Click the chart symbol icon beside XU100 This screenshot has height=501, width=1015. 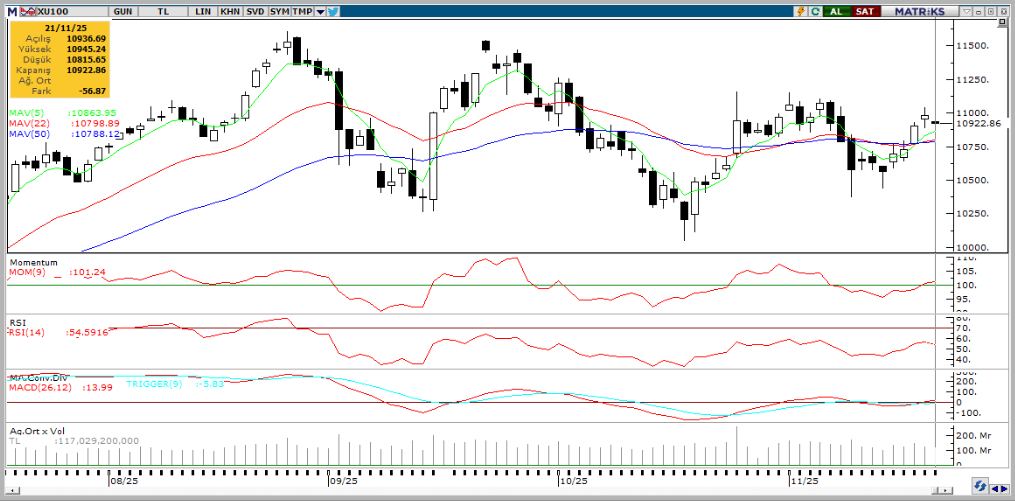pyautogui.click(x=27, y=10)
